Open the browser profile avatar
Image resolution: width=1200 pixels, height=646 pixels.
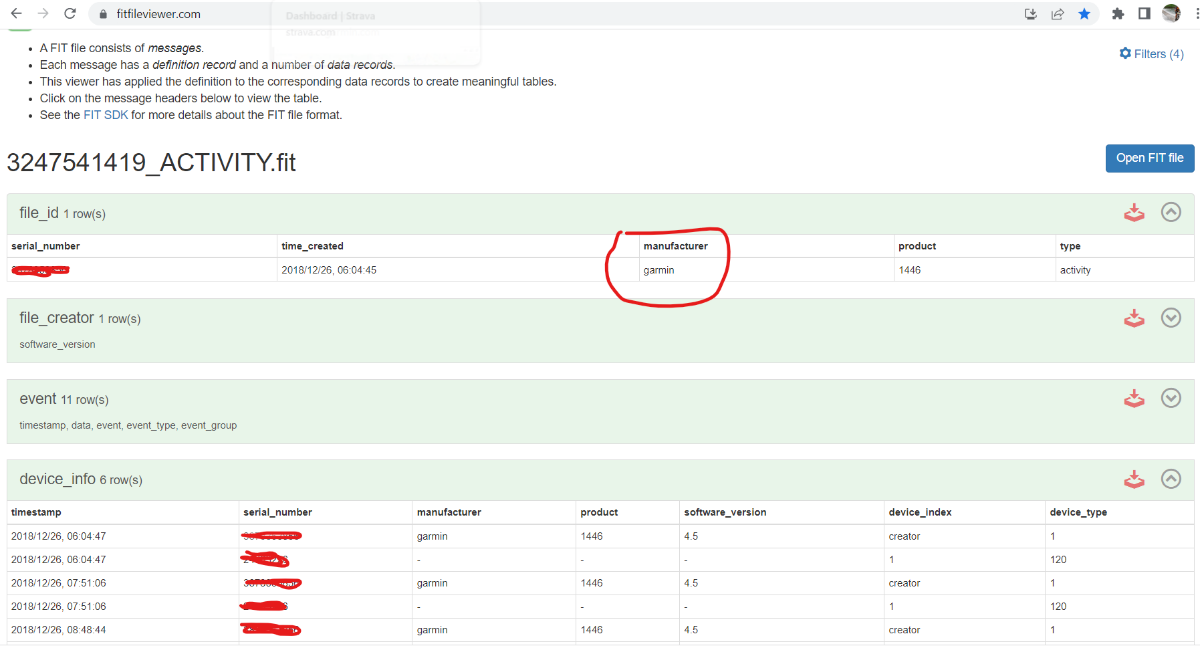coord(1171,14)
